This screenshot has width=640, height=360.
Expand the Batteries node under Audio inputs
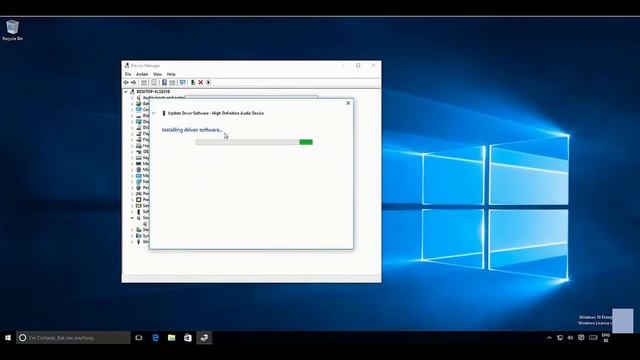[x=132, y=104]
